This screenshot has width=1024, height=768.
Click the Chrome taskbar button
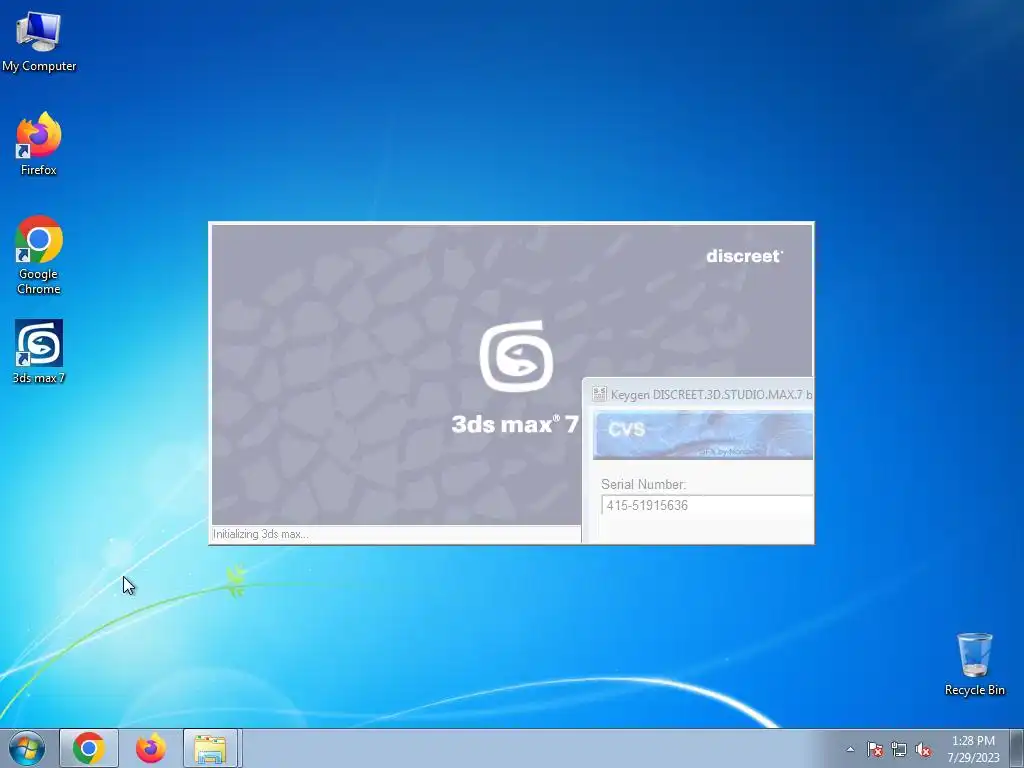[89, 748]
